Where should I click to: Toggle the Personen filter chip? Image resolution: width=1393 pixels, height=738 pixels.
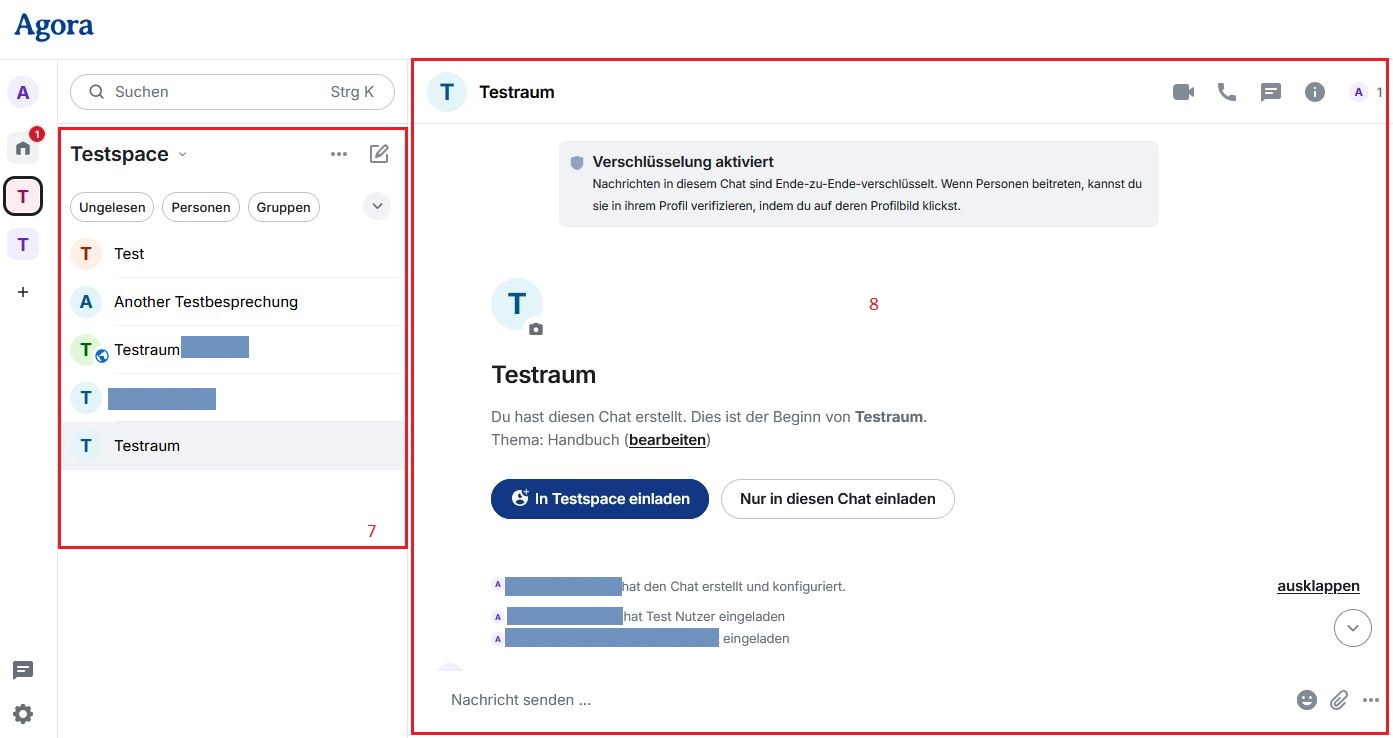pyautogui.click(x=200, y=207)
